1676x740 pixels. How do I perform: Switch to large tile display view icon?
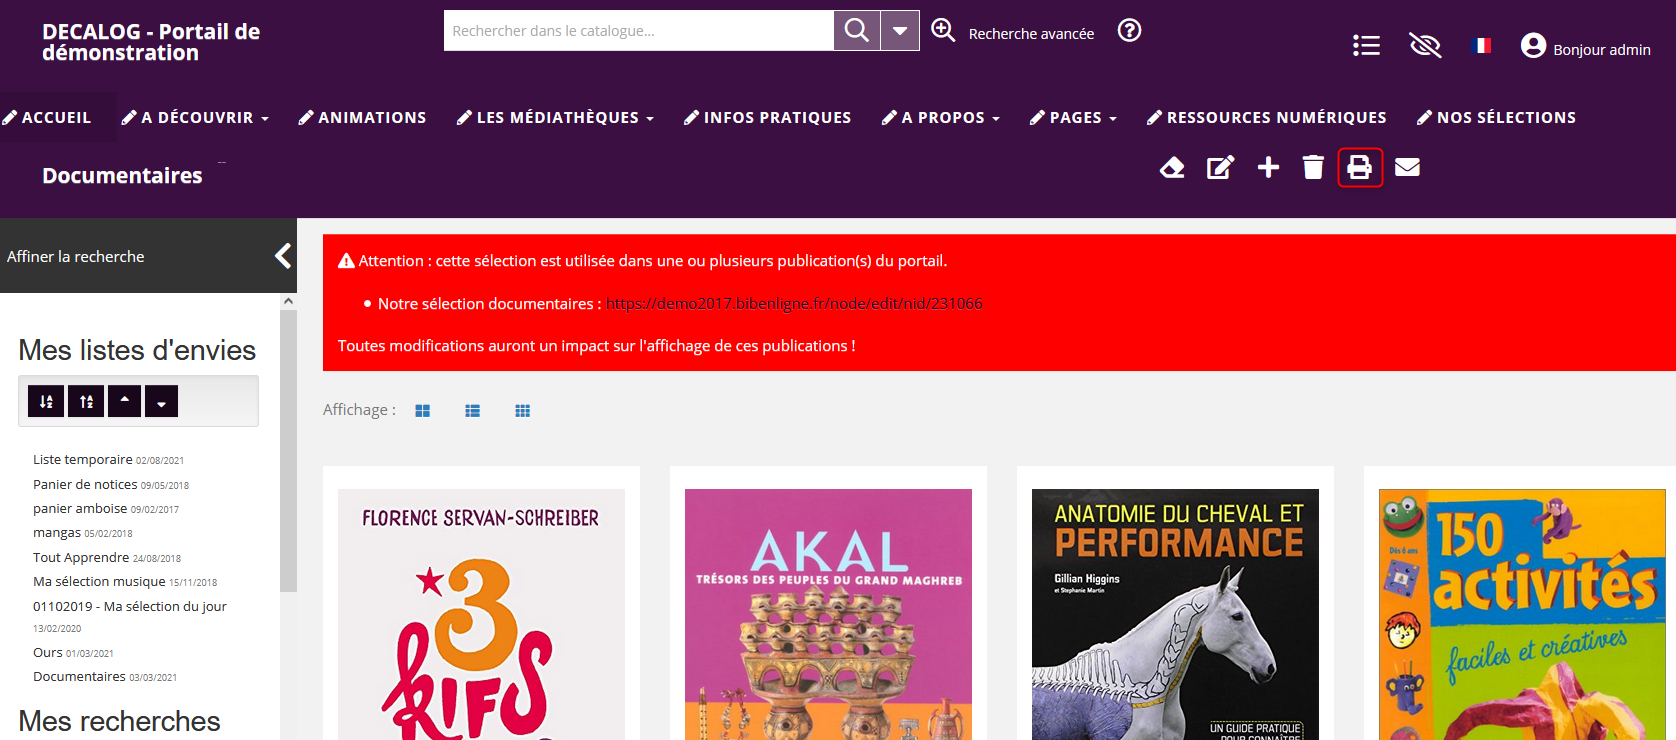422,411
